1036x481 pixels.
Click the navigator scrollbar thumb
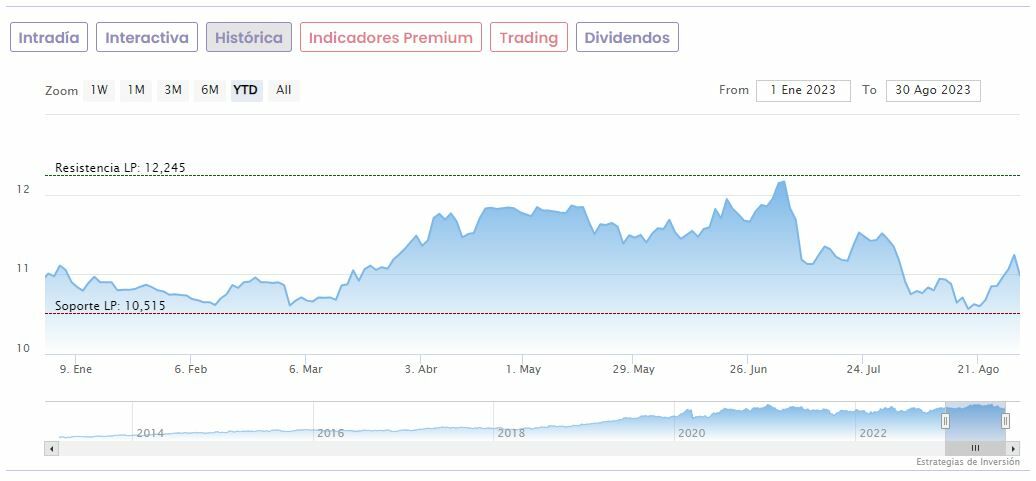pyautogui.click(x=975, y=448)
